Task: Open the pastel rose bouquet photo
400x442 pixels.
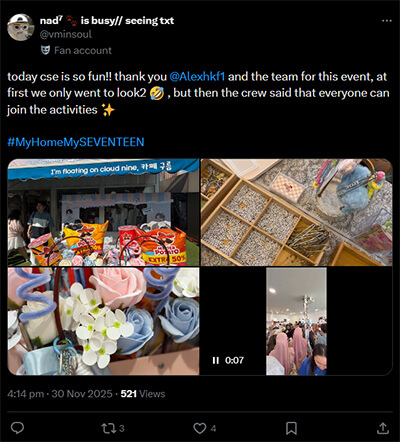Action: click(103, 321)
